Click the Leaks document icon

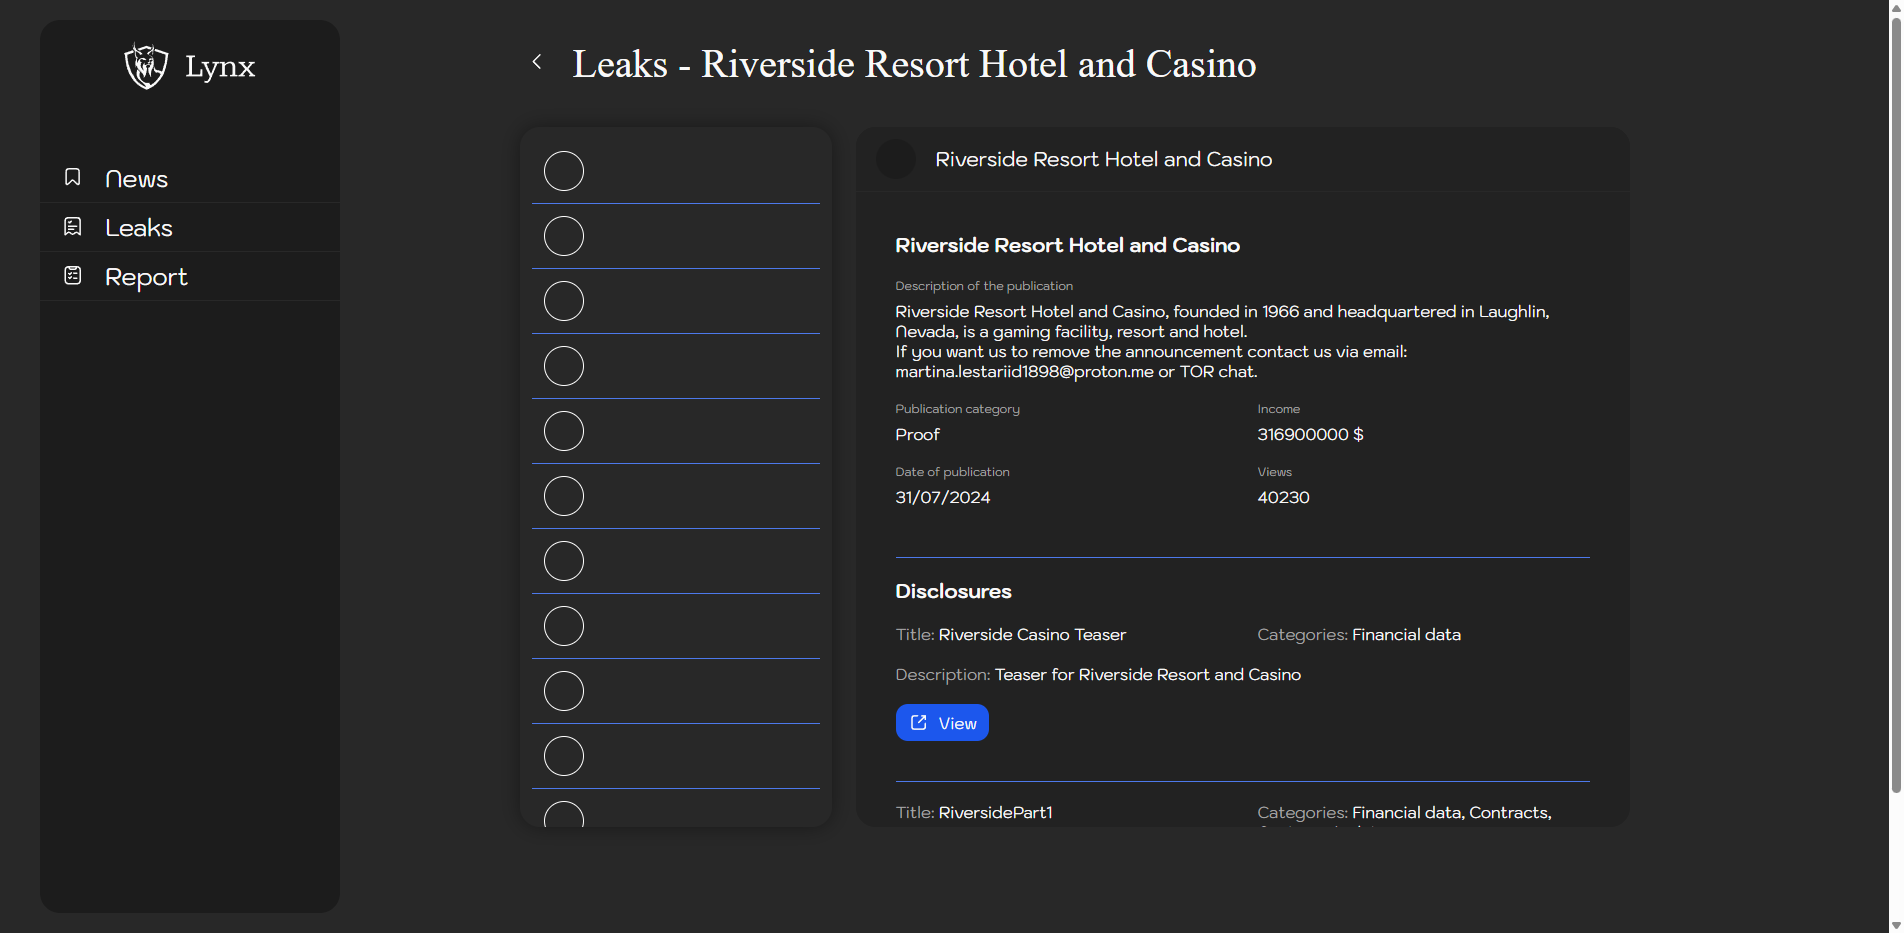(x=73, y=227)
